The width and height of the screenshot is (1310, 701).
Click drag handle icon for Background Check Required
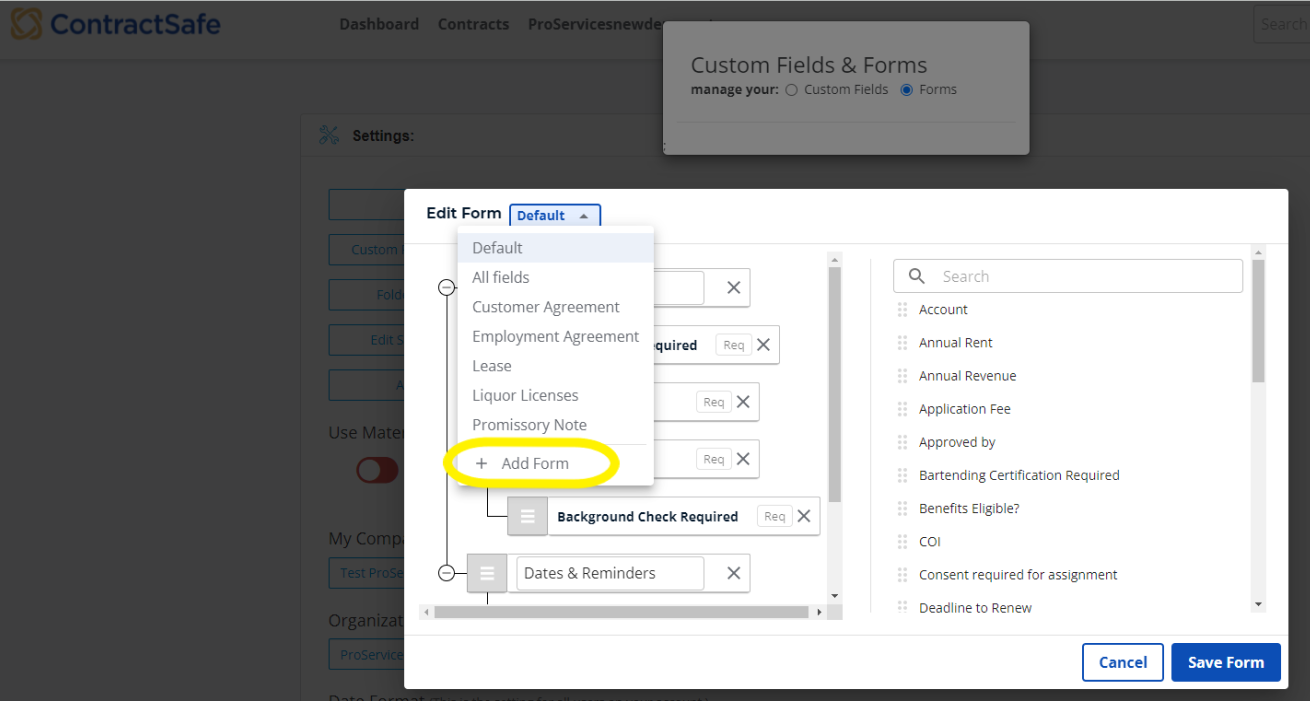pos(527,516)
